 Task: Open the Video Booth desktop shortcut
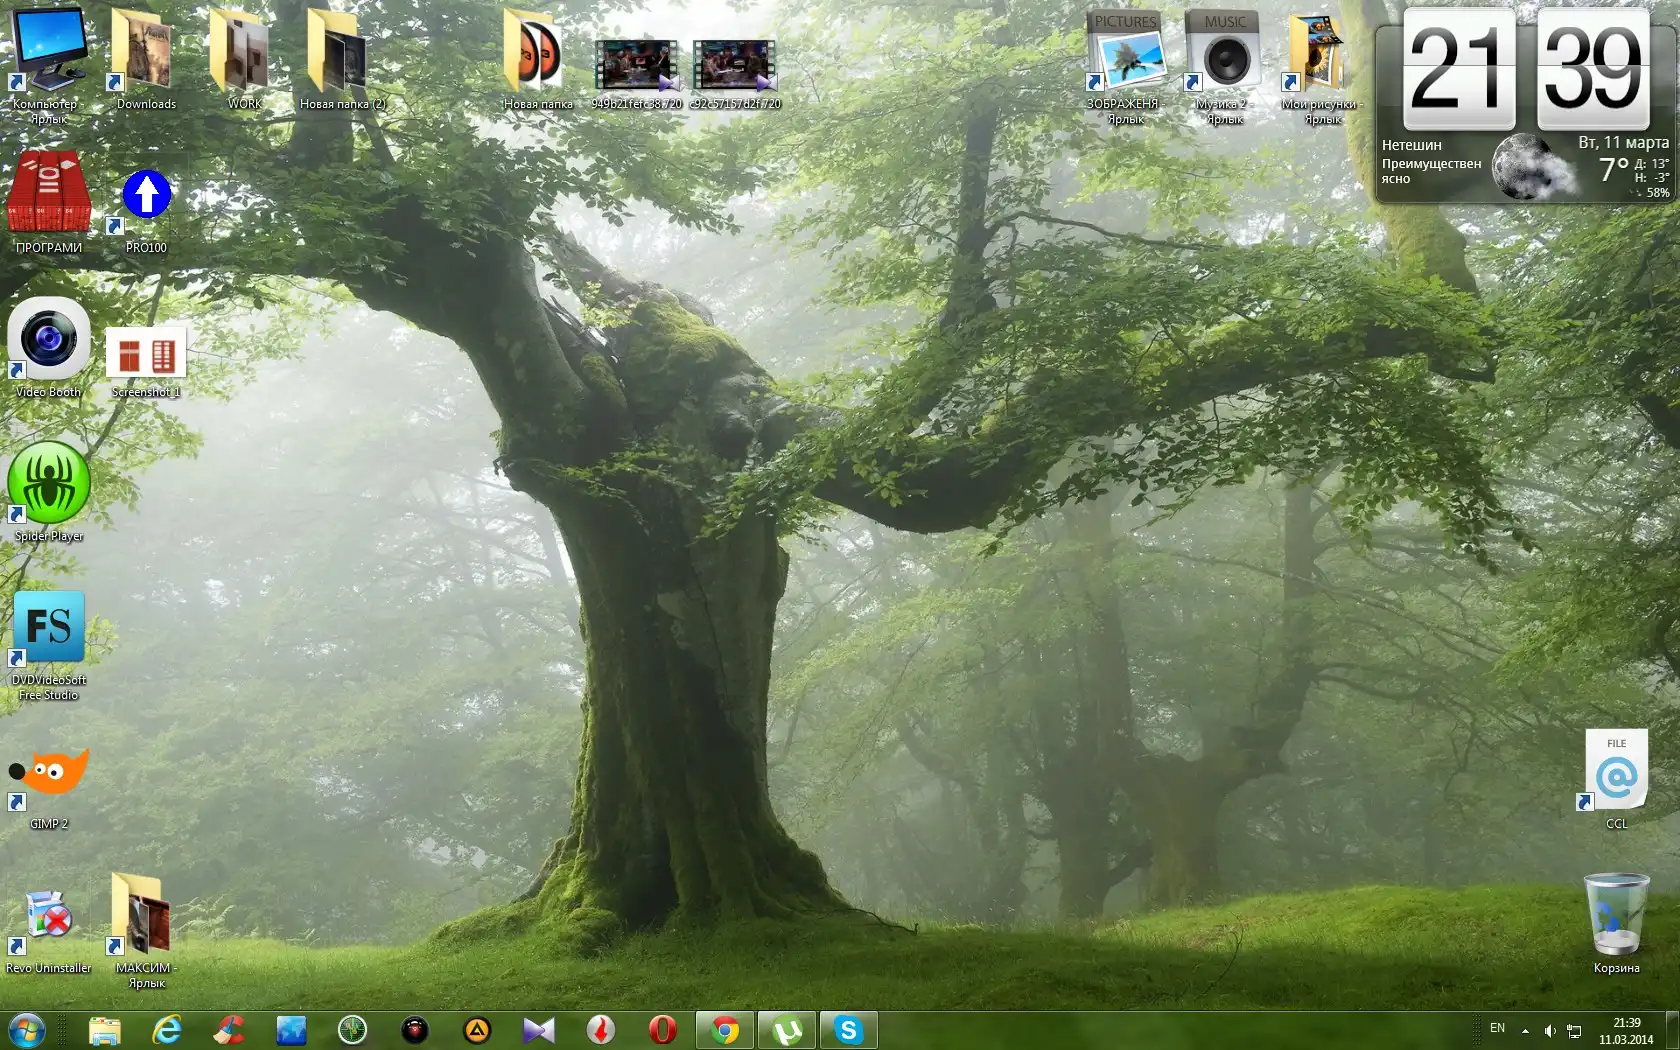click(x=48, y=341)
